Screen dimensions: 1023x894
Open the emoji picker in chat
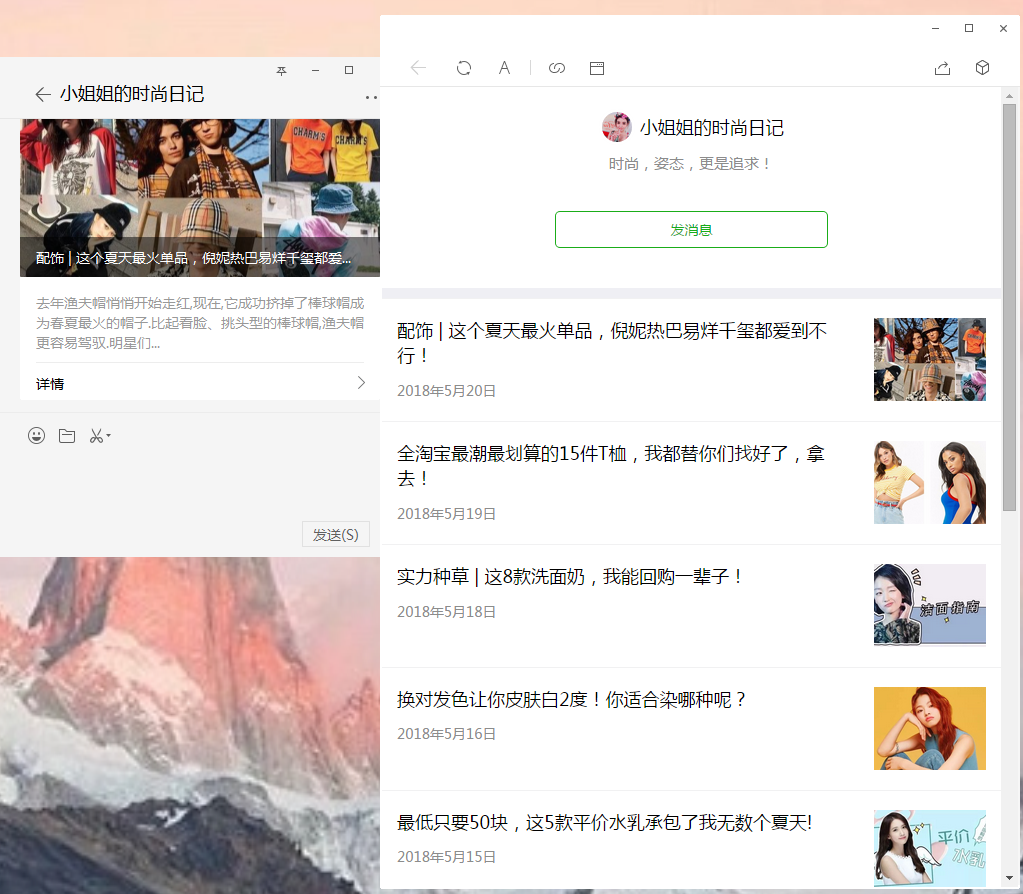(37, 436)
